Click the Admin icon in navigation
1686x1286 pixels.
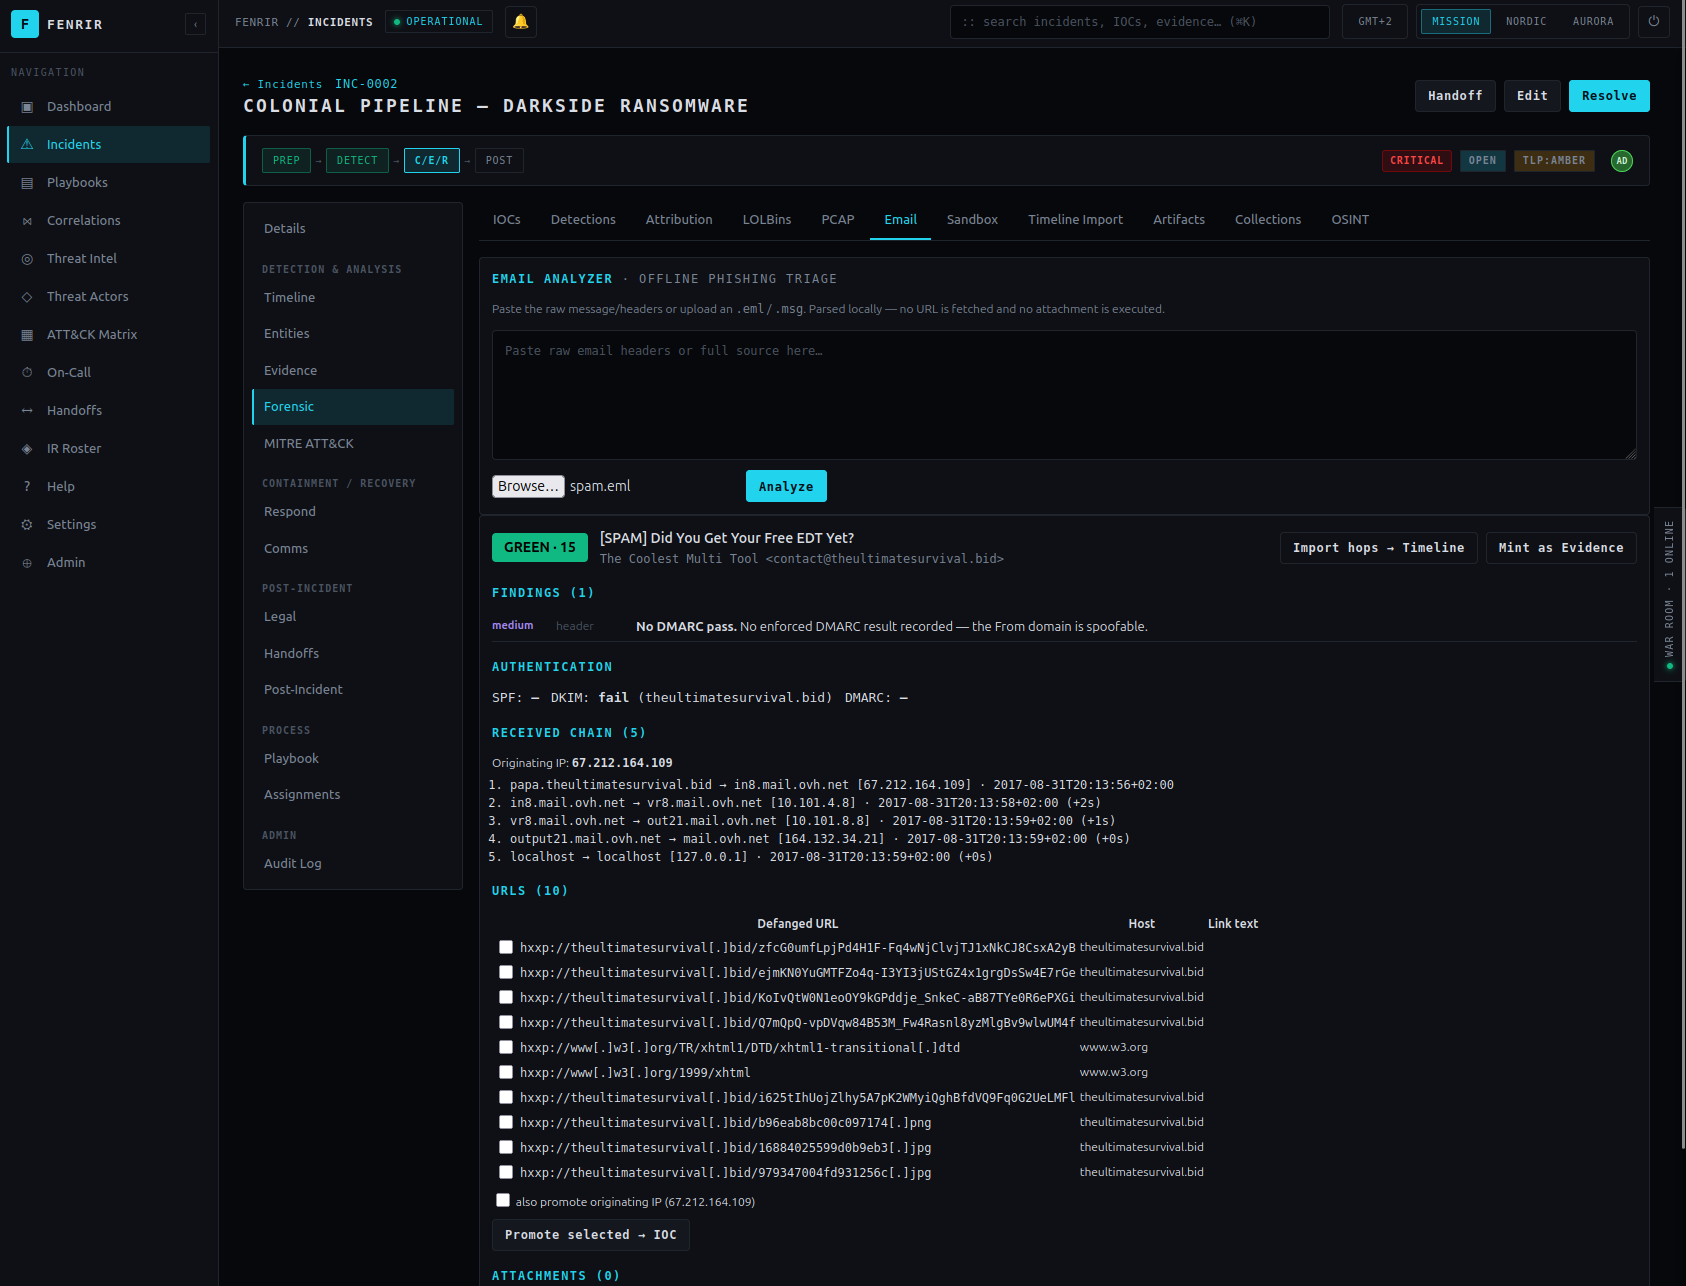pyautogui.click(x=27, y=563)
